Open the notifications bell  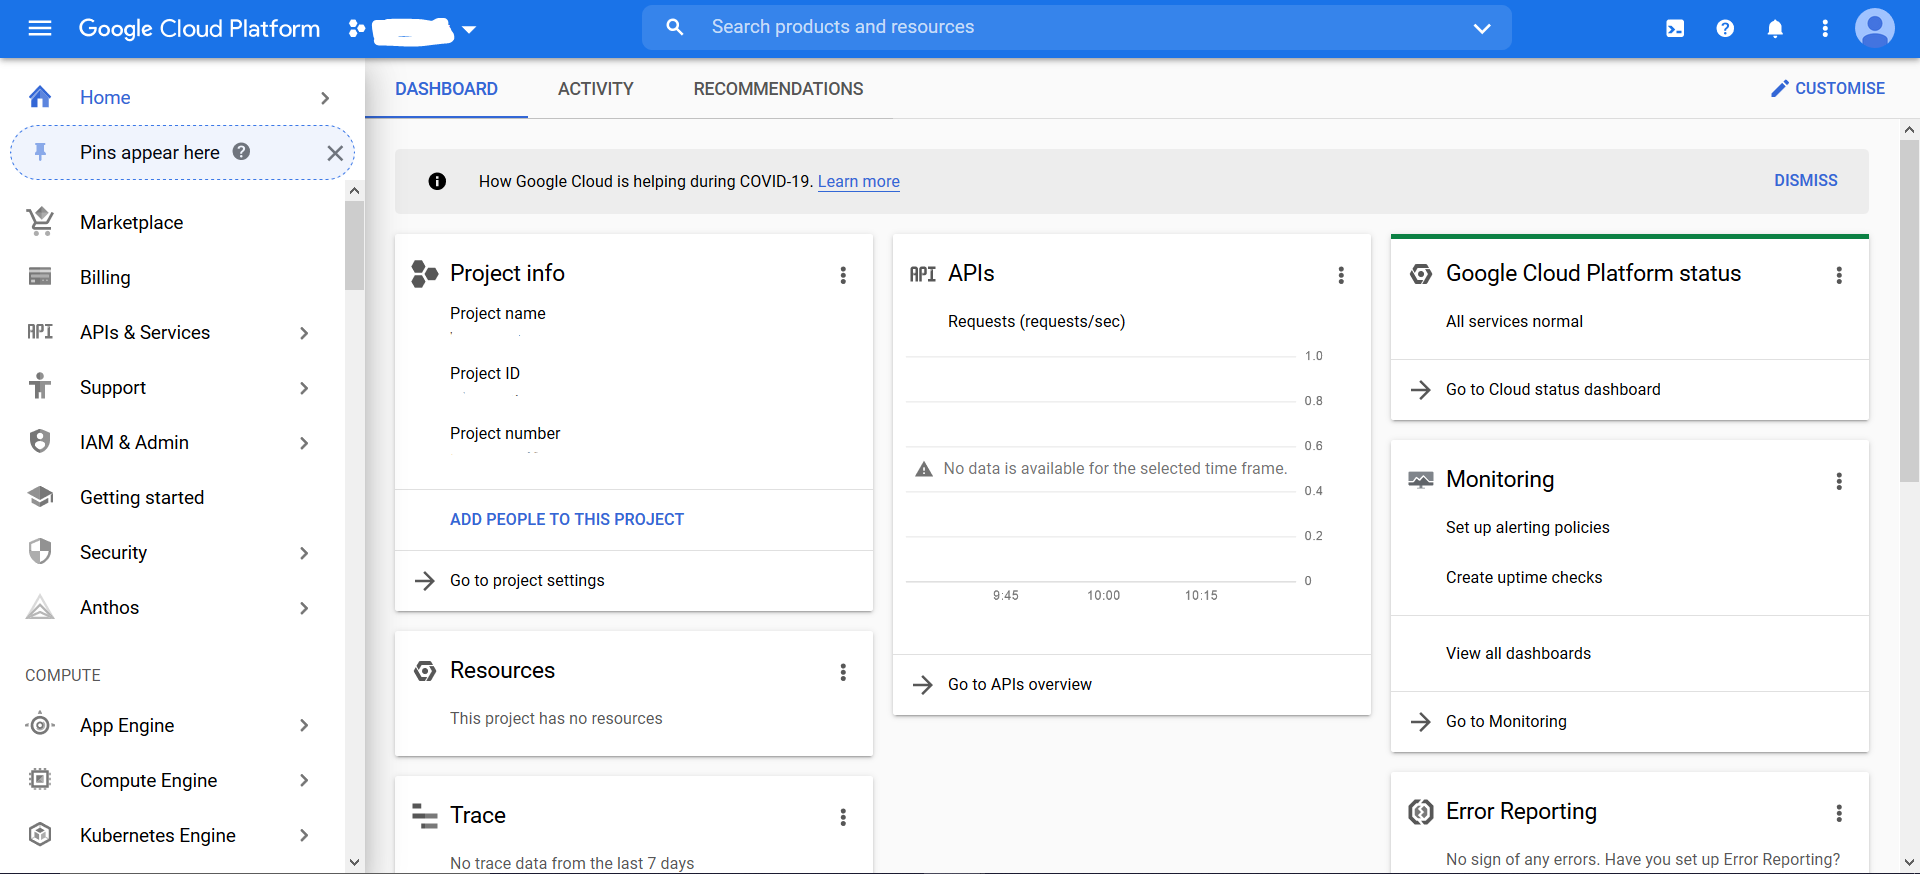[1775, 29]
